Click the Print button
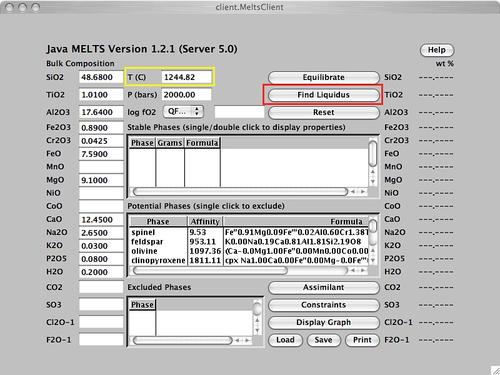Image resolution: width=500 pixels, height=375 pixels. pyautogui.click(x=362, y=340)
